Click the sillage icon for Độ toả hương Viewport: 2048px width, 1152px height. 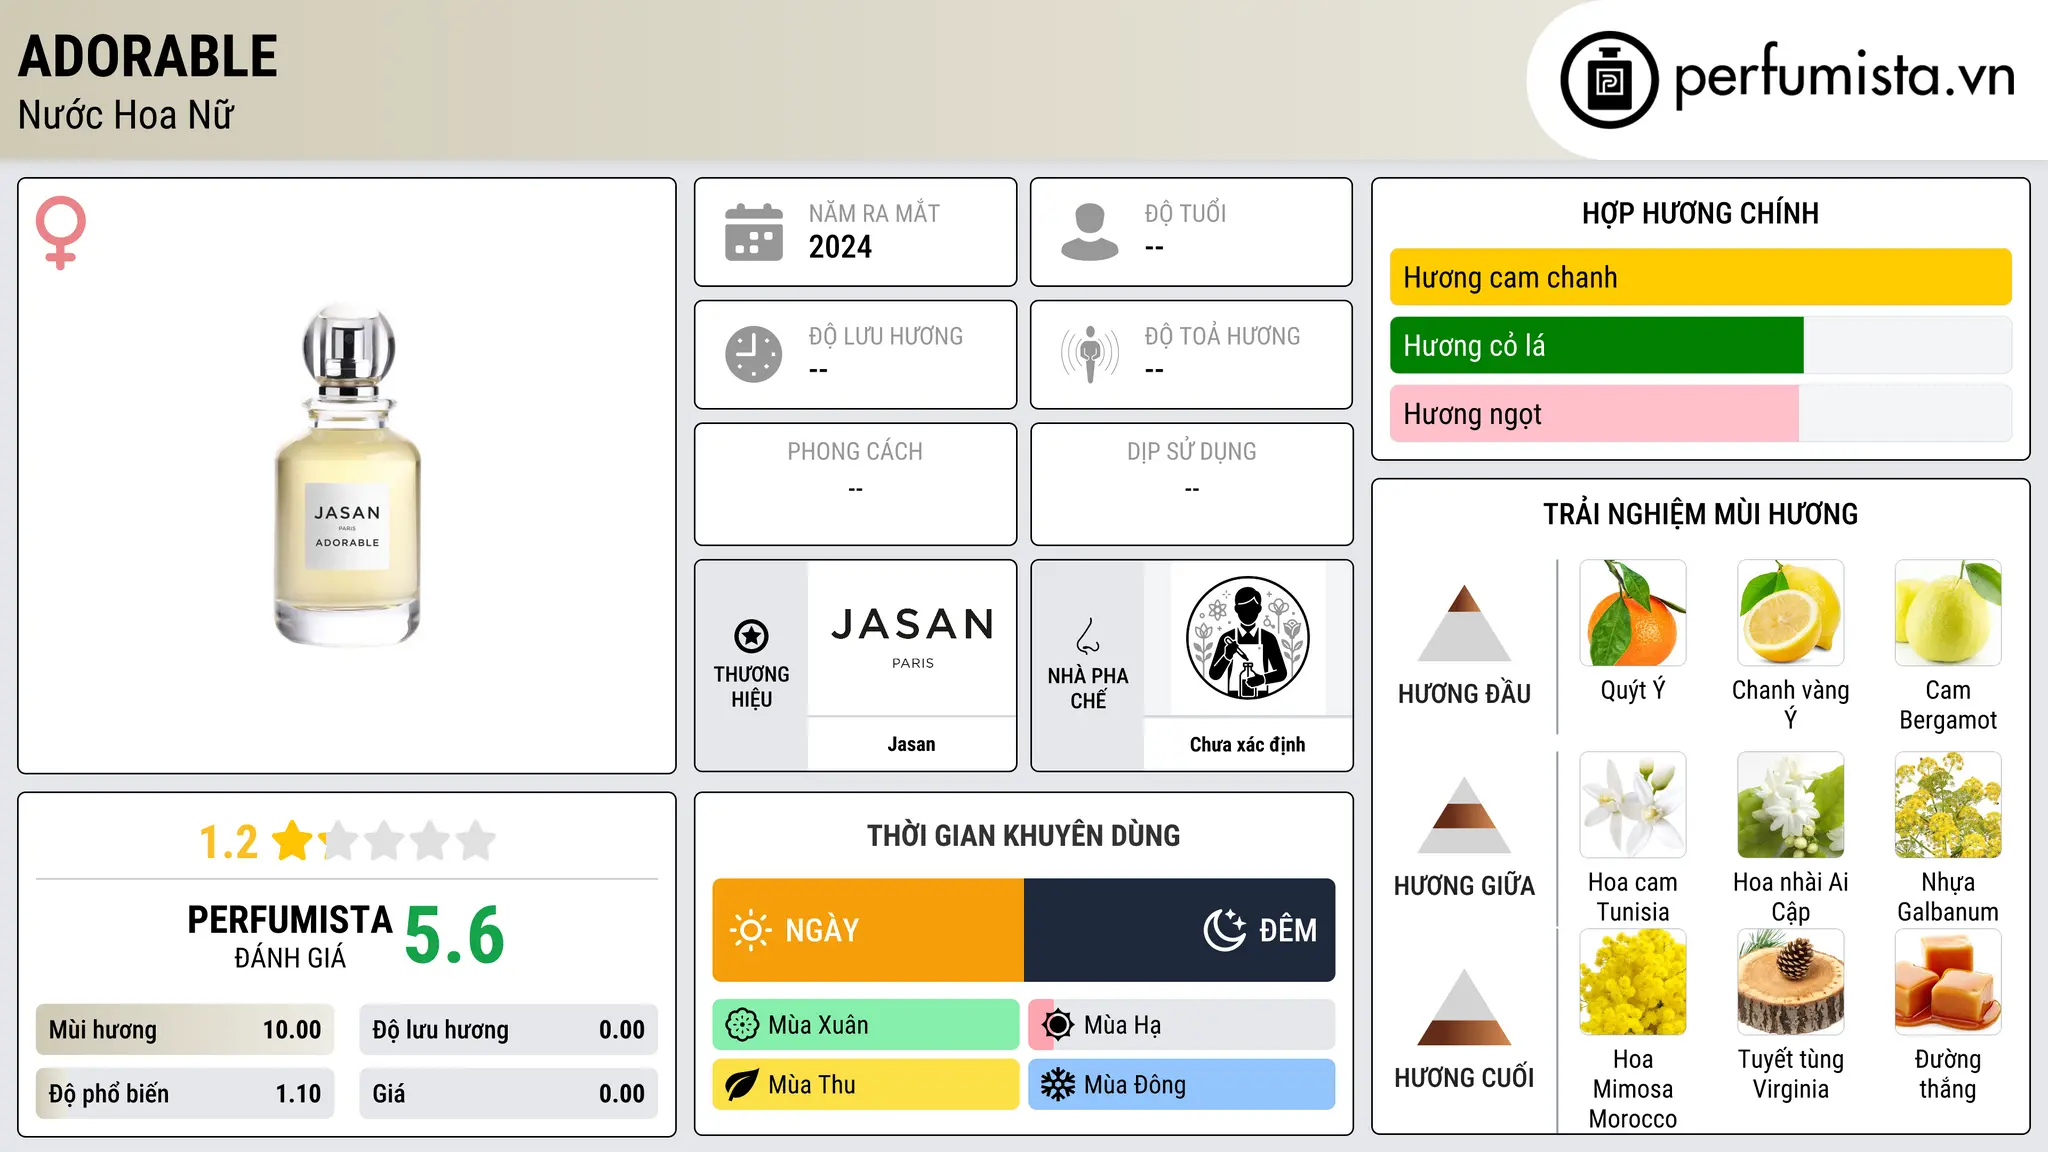pyautogui.click(x=1090, y=354)
